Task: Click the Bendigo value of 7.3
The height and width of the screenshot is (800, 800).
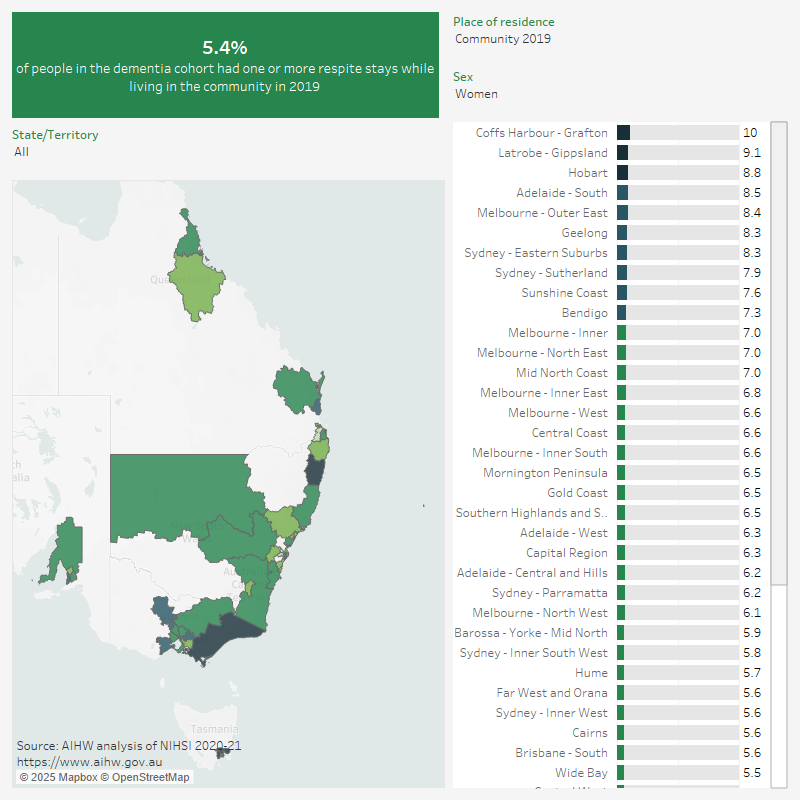Action: tap(752, 312)
